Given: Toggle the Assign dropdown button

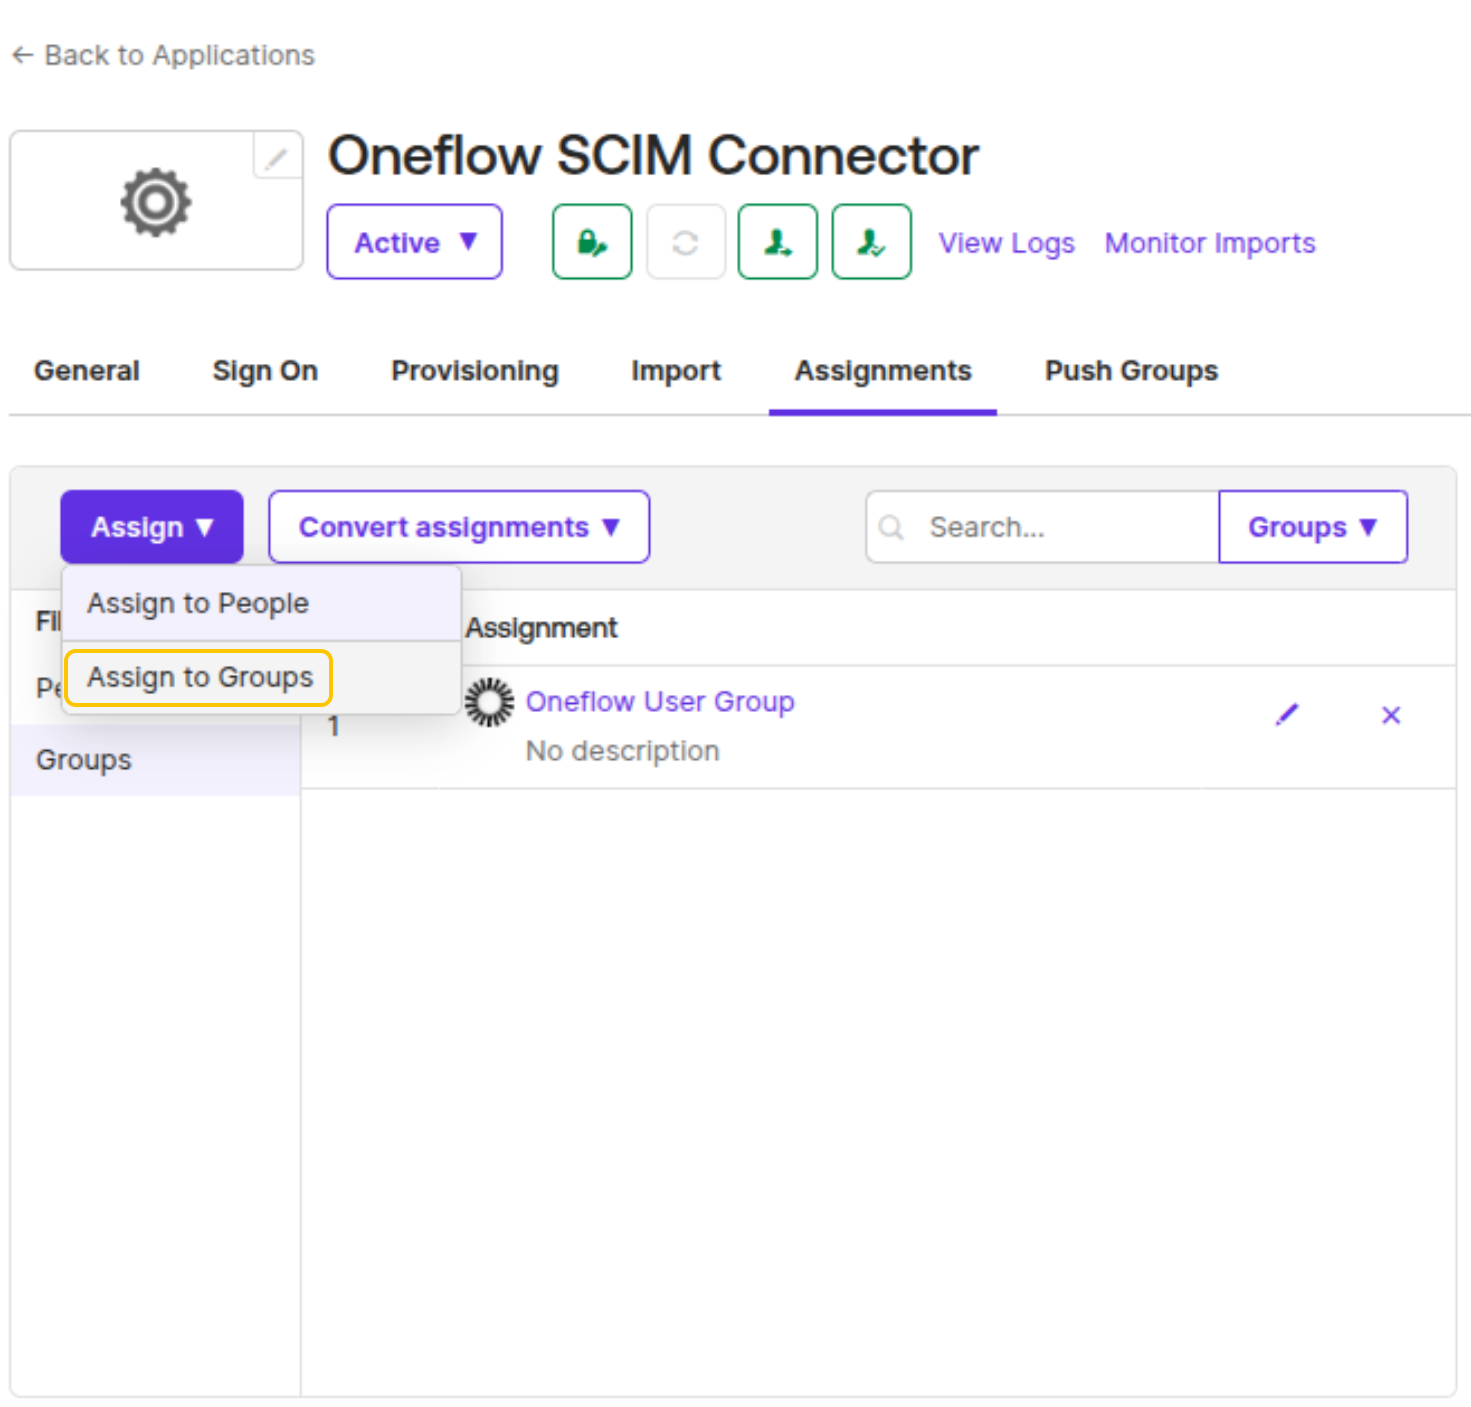Looking at the screenshot, I should [152, 527].
